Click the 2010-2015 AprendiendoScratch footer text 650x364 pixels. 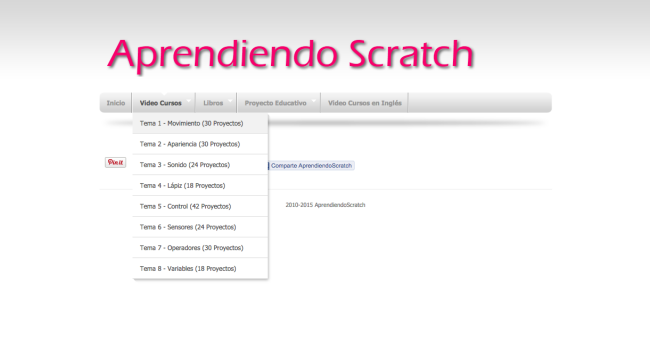point(325,205)
